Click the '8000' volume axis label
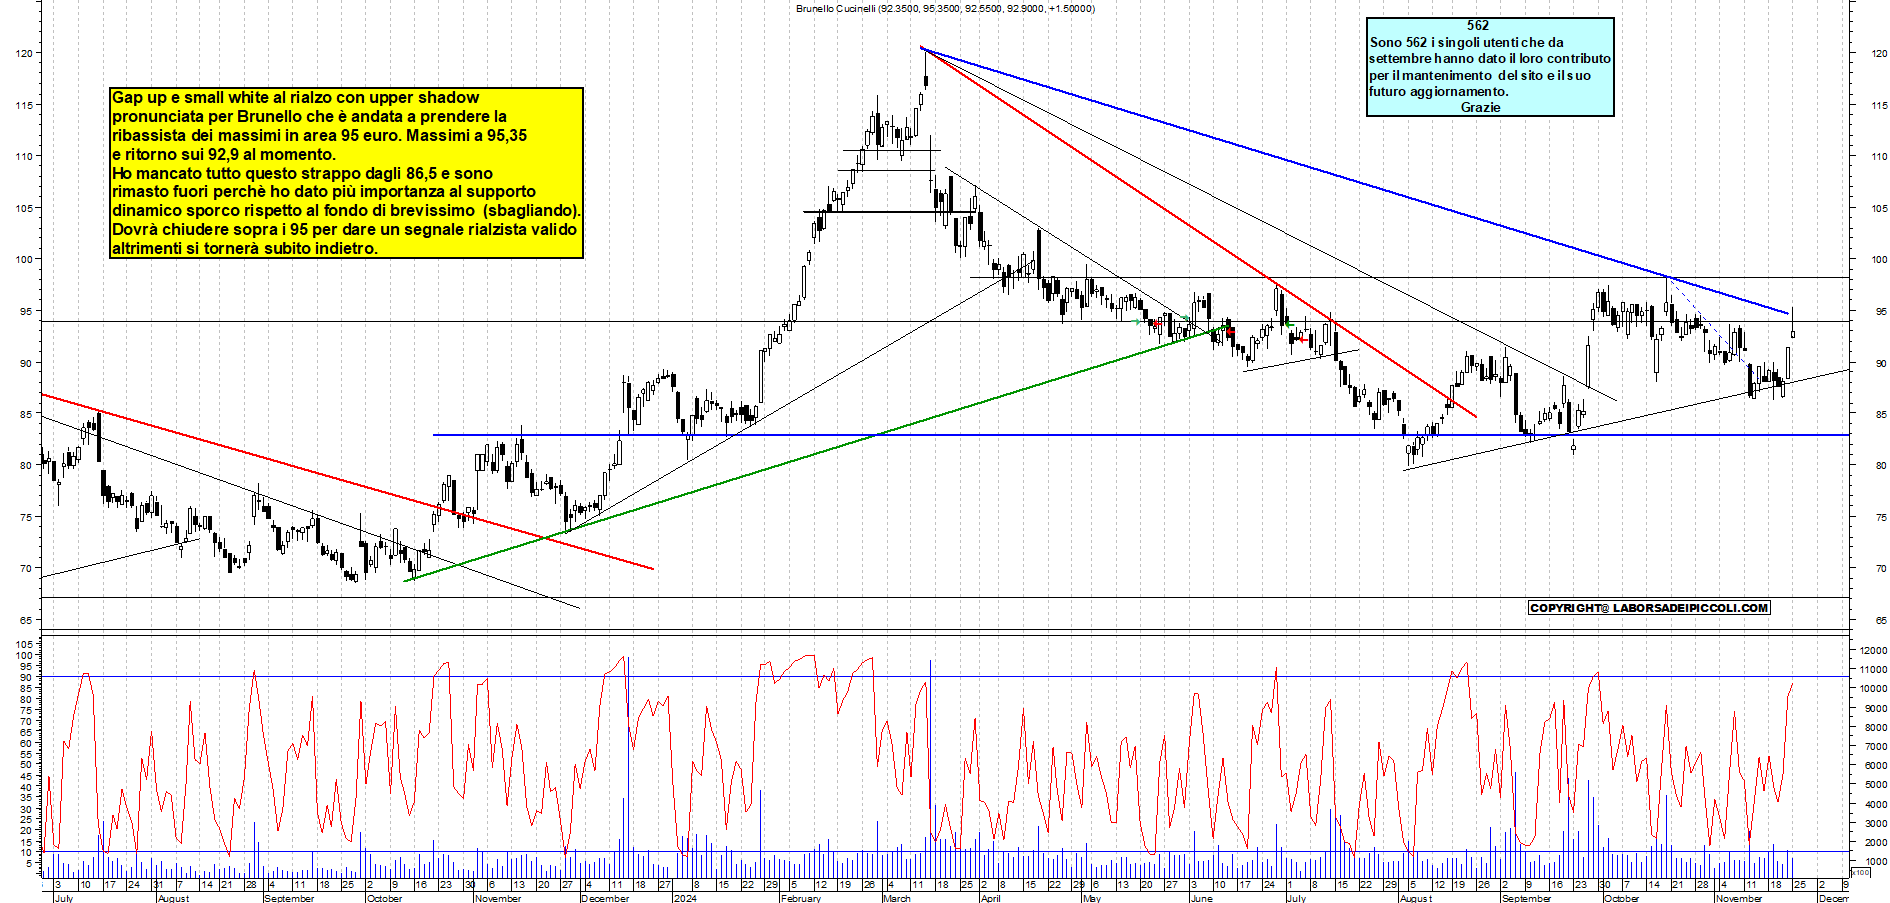Screen dimensions: 1890x903 coord(1875,727)
